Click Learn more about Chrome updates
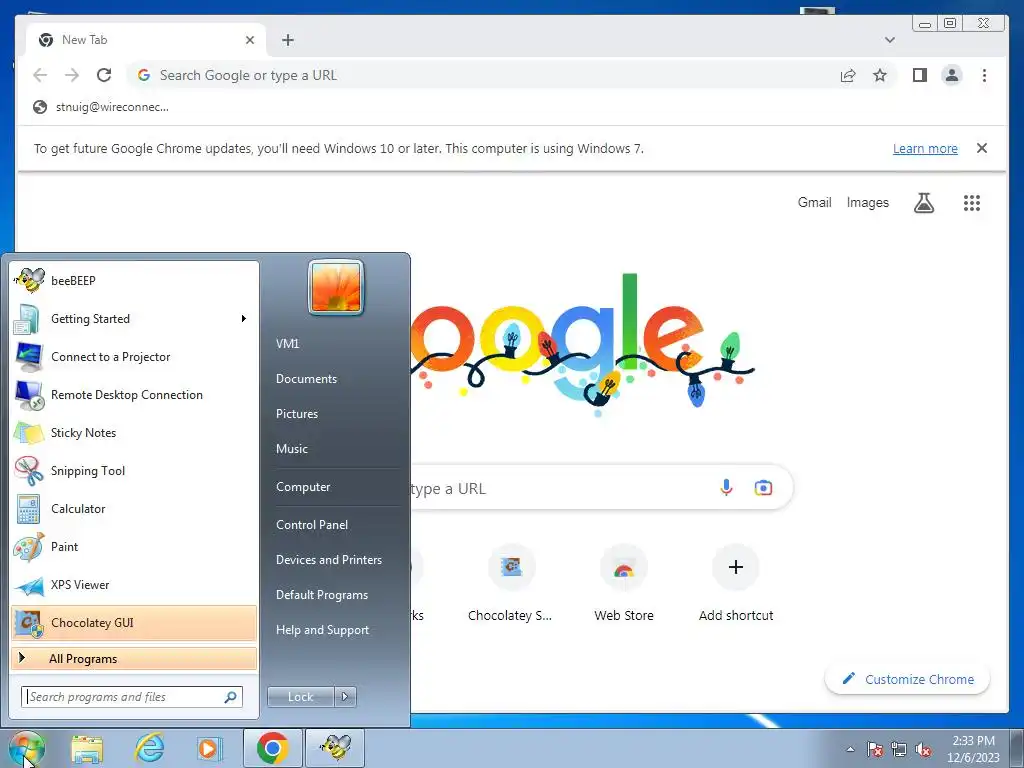Viewport: 1024px width, 768px height. [925, 148]
